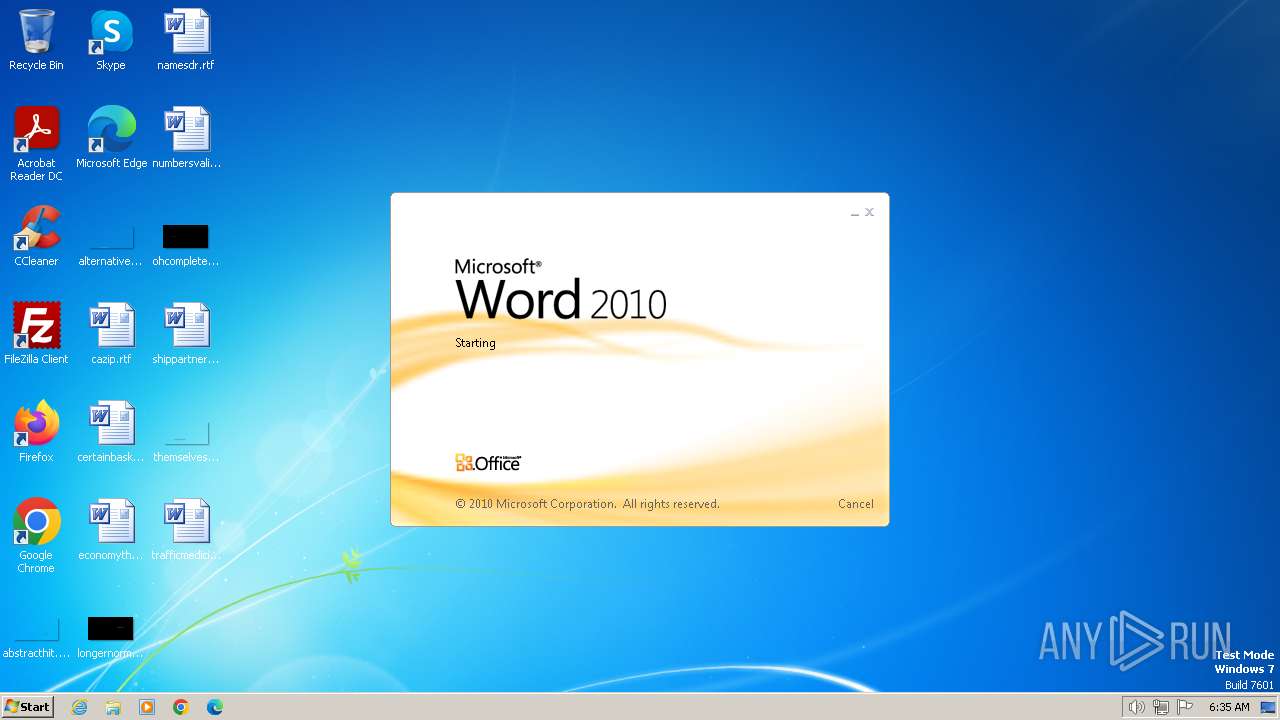
Task: Launch Google Chrome from the taskbar
Action: point(181,707)
